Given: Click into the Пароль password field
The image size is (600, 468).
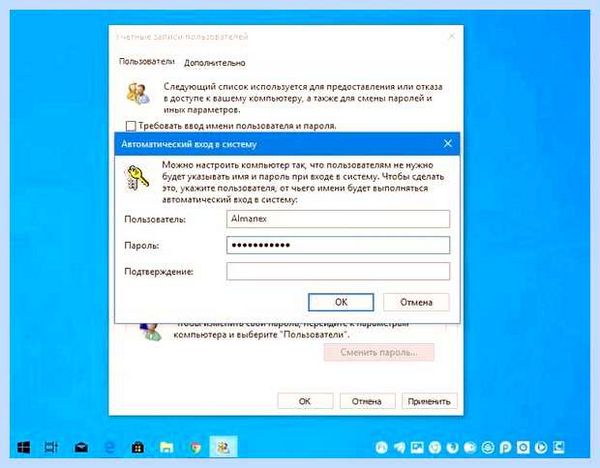Looking at the screenshot, I should pos(338,245).
